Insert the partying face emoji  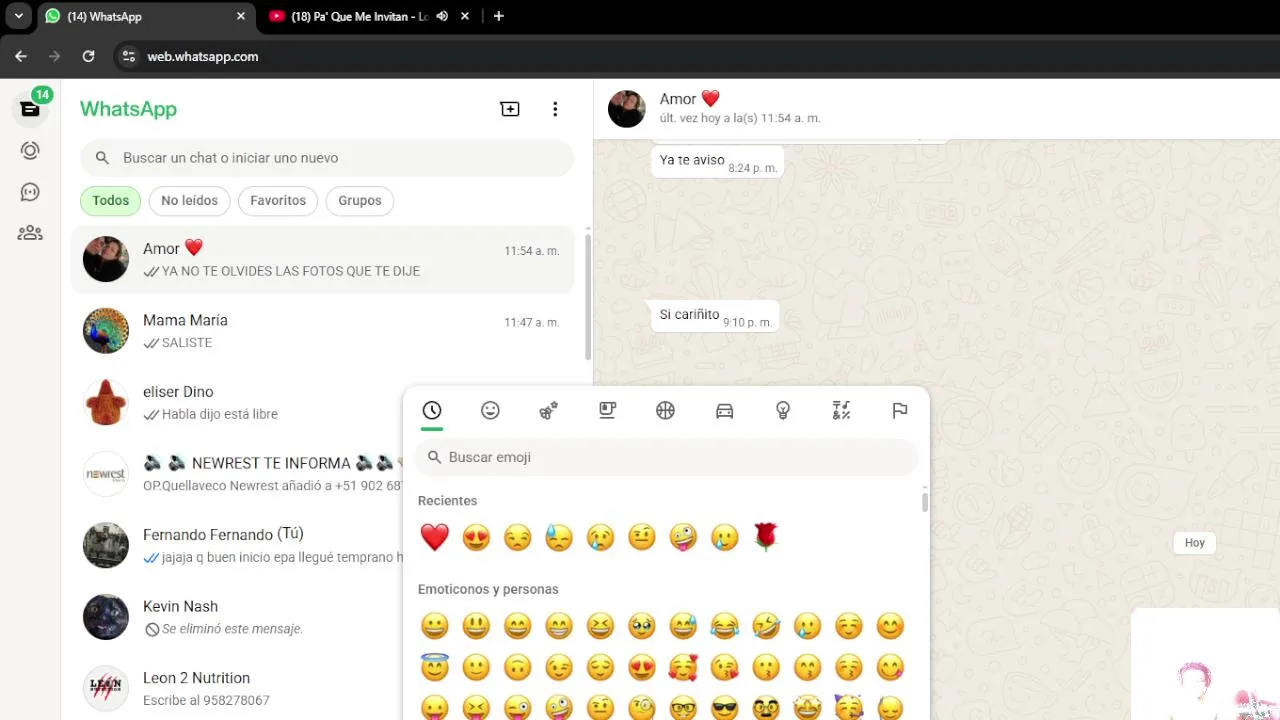coord(849,708)
